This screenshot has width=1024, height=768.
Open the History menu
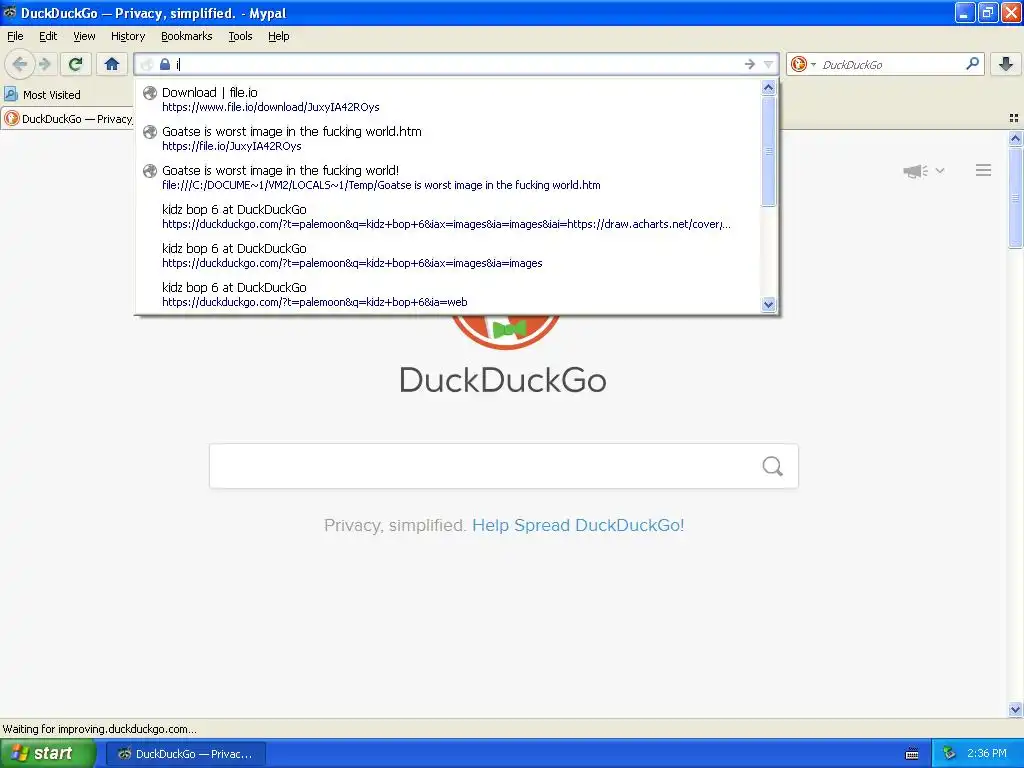pyautogui.click(x=127, y=36)
